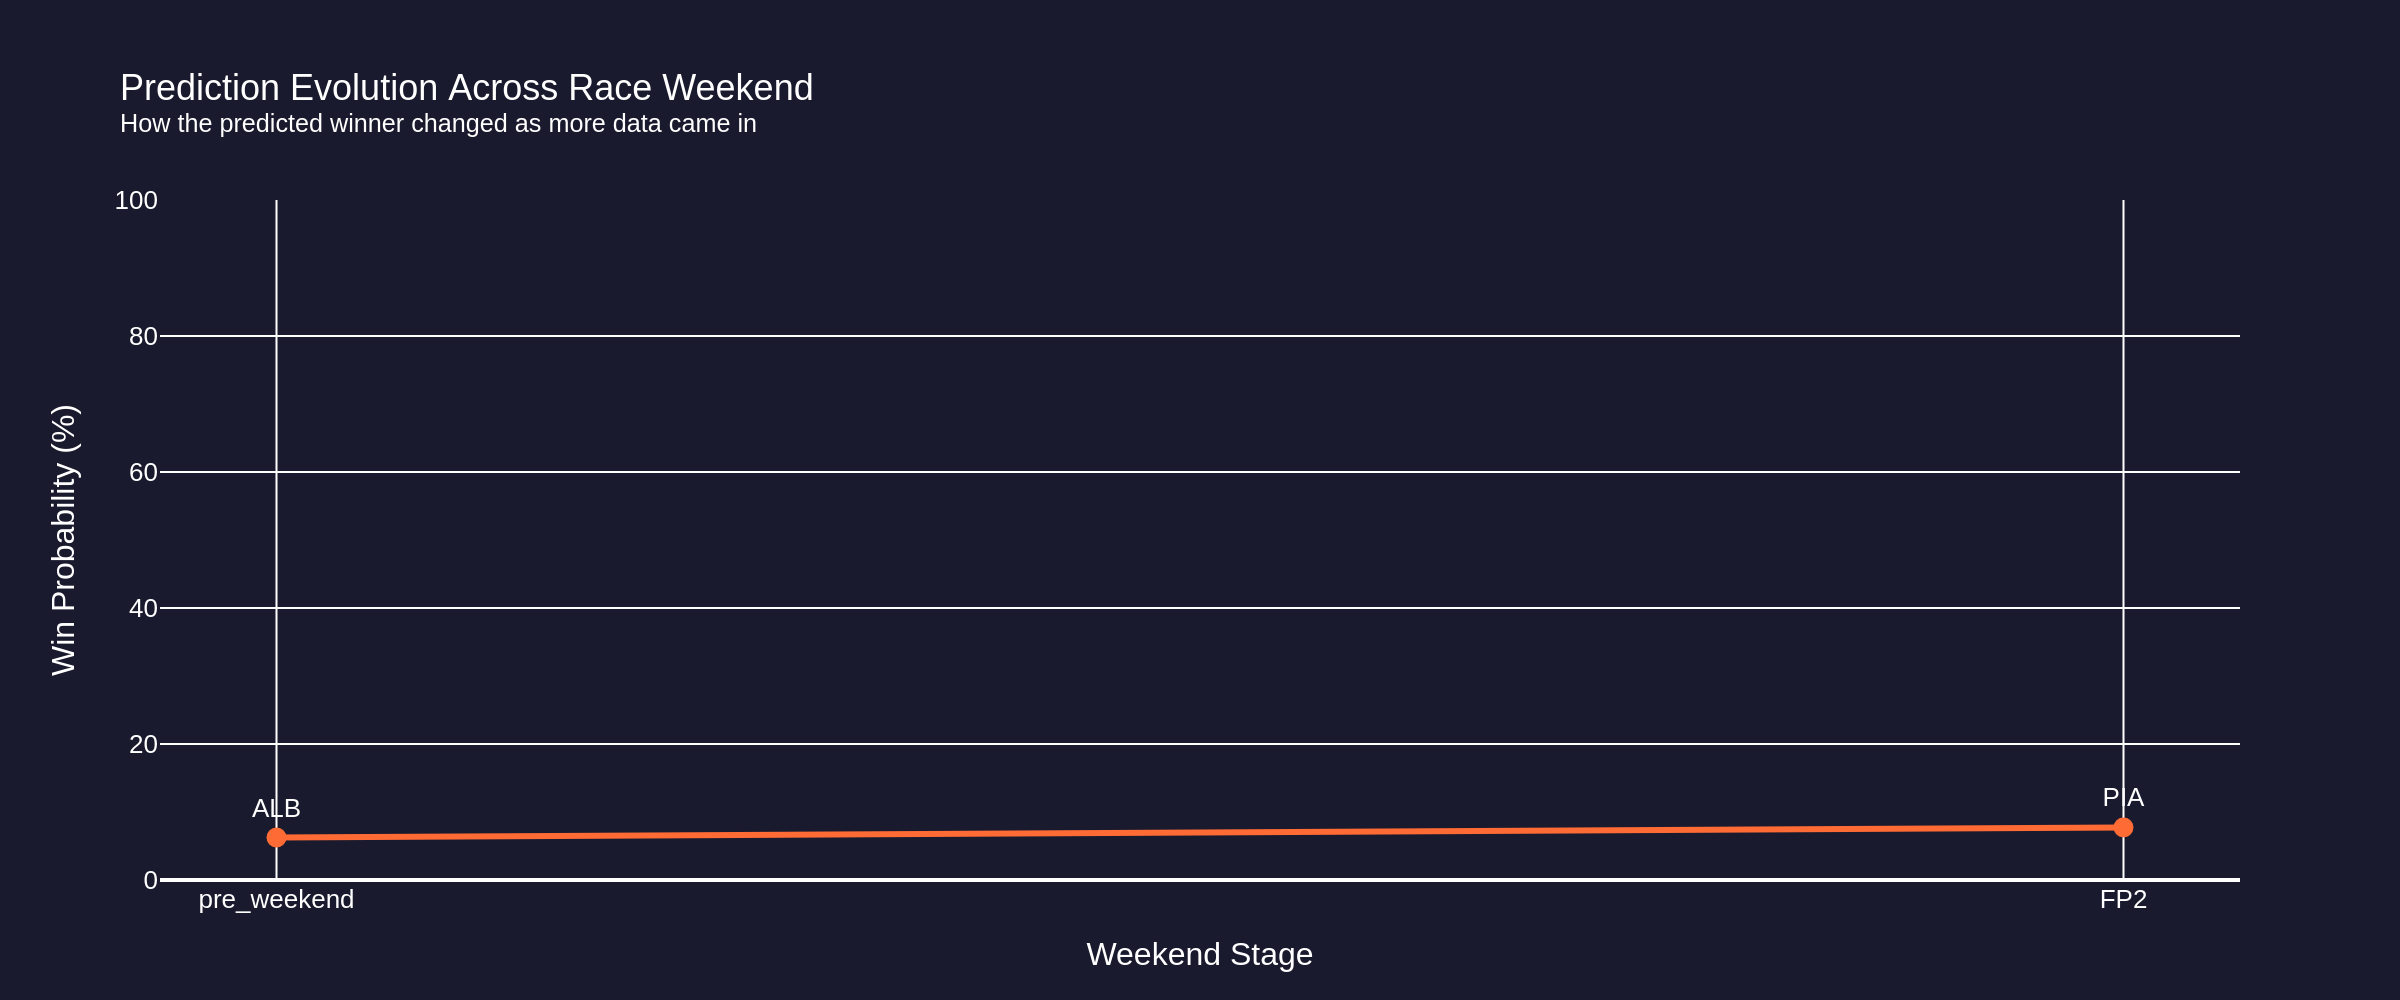Select the pre_weekend x-axis tick label
Screen dimensions: 2400x1000
coord(276,900)
